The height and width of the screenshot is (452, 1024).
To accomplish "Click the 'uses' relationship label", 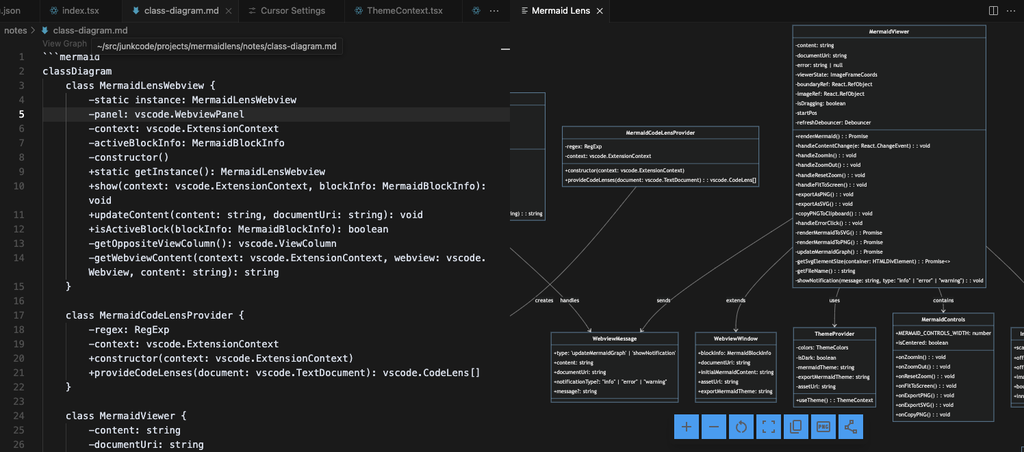I will (x=834, y=300).
